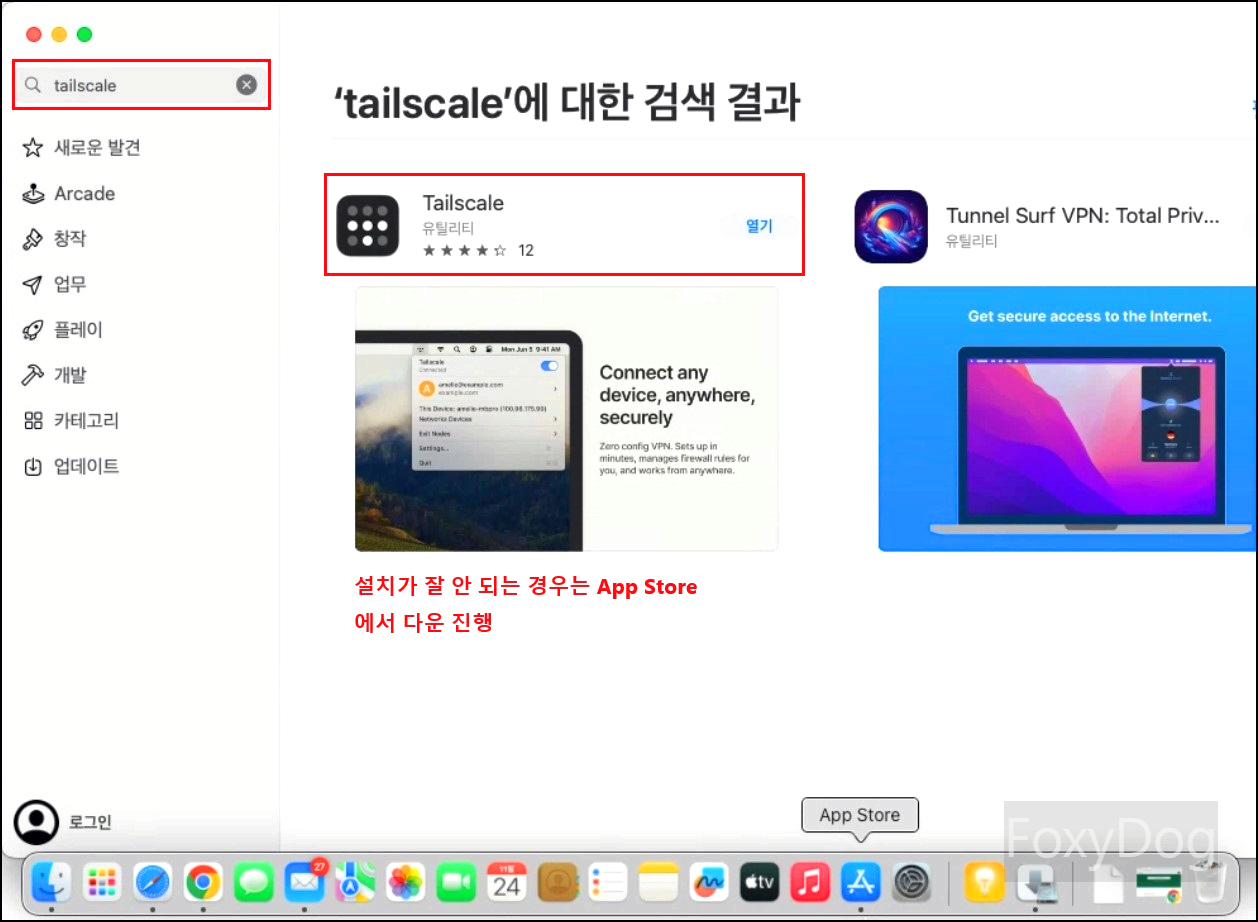The image size is (1258, 922).
Task: Click the grid icon beside 카테고리
Action: pyautogui.click(x=33, y=421)
